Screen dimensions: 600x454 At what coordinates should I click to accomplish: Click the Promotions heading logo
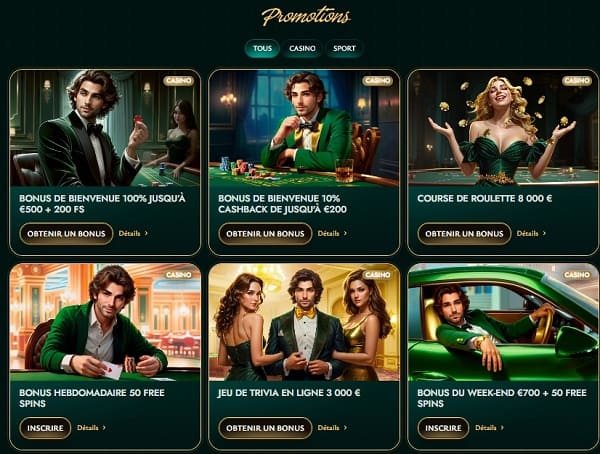[x=306, y=17]
